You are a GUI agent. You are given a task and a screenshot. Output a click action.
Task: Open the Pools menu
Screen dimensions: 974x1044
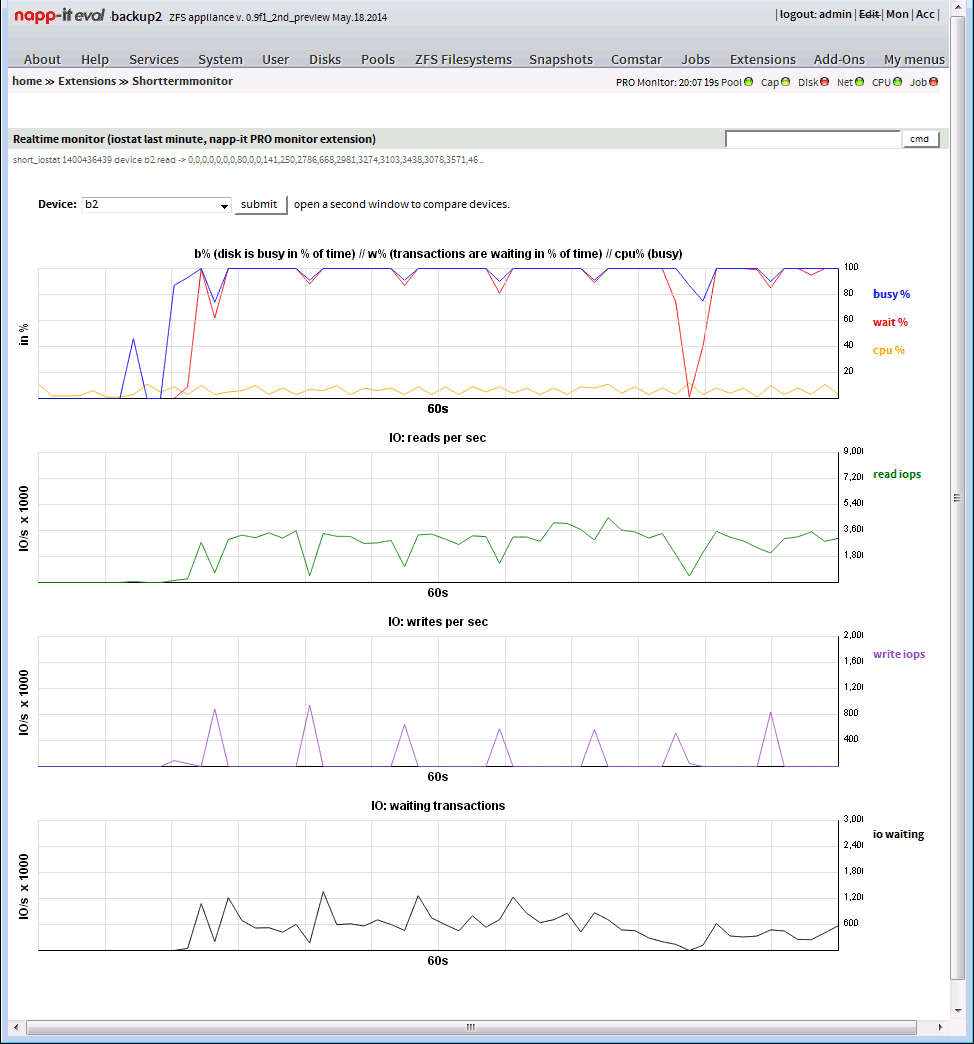[378, 59]
